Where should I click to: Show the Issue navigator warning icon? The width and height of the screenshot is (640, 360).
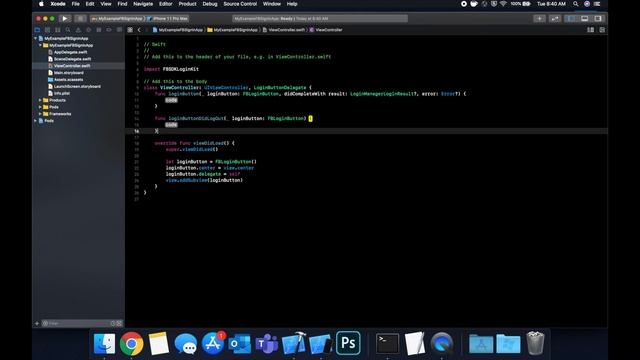click(x=78, y=30)
